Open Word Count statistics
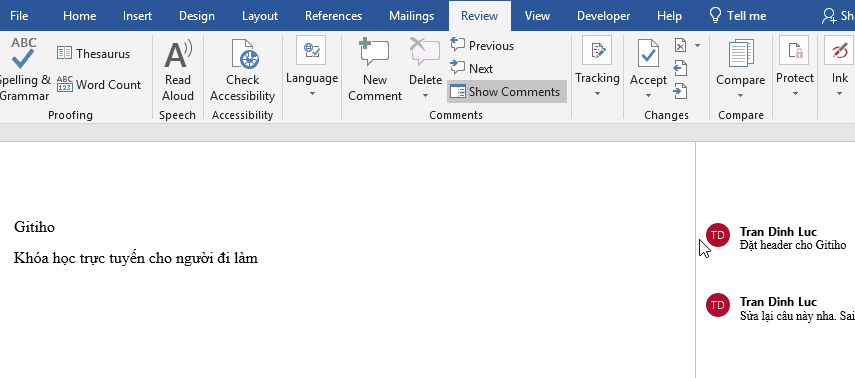 [99, 85]
